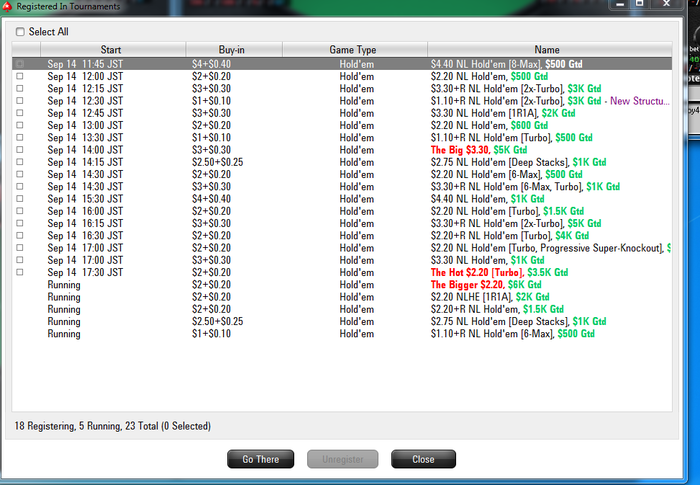Close the window with the title bar X

point(666,4)
